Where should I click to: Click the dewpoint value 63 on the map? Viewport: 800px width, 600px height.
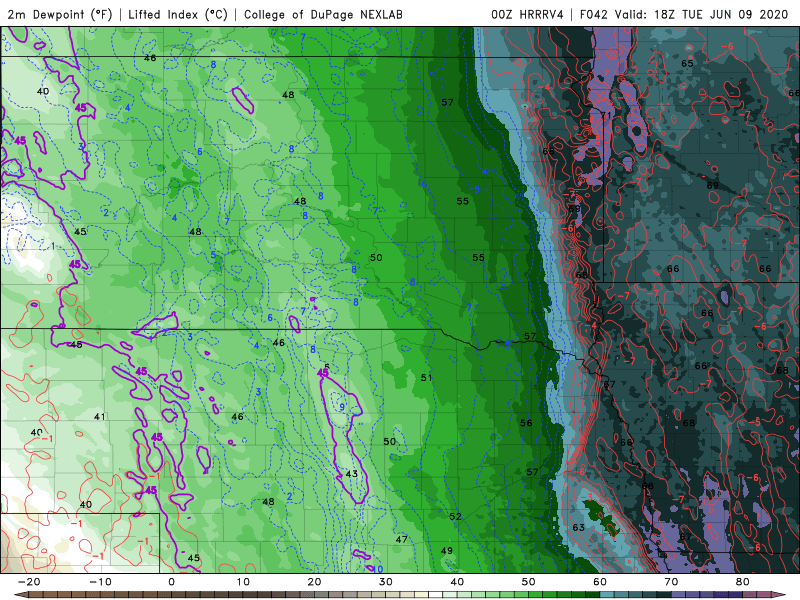[x=578, y=528]
